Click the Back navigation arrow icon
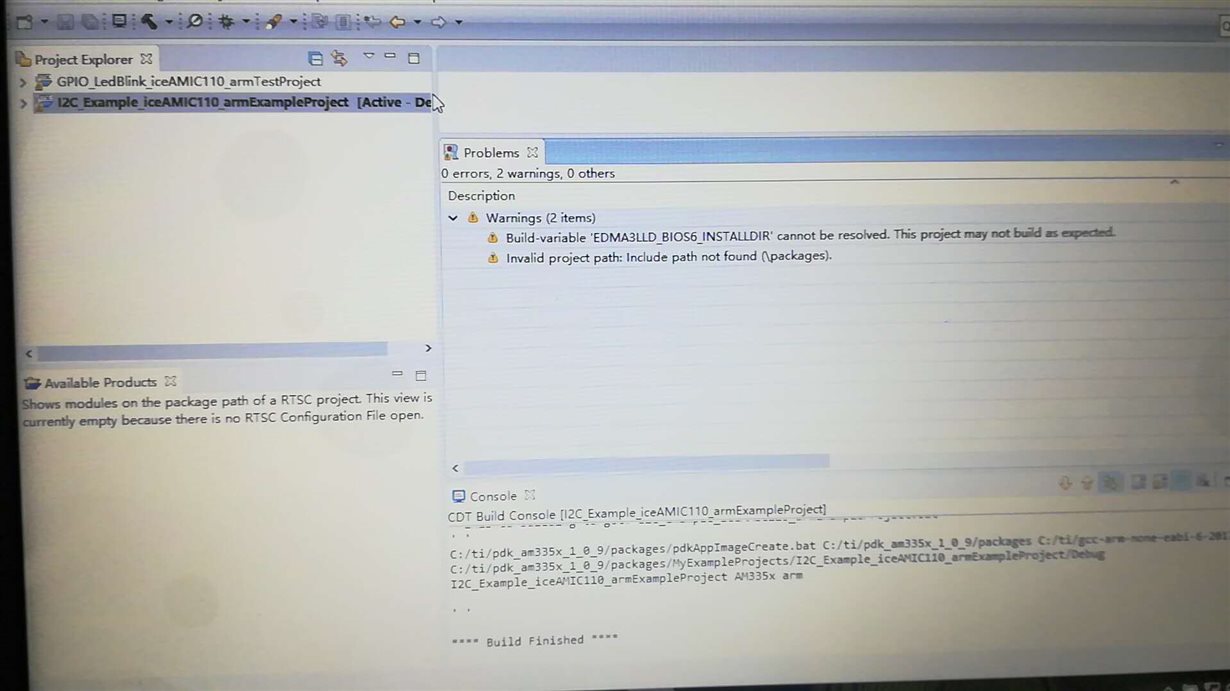Image resolution: width=1230 pixels, height=691 pixels. pos(397,22)
